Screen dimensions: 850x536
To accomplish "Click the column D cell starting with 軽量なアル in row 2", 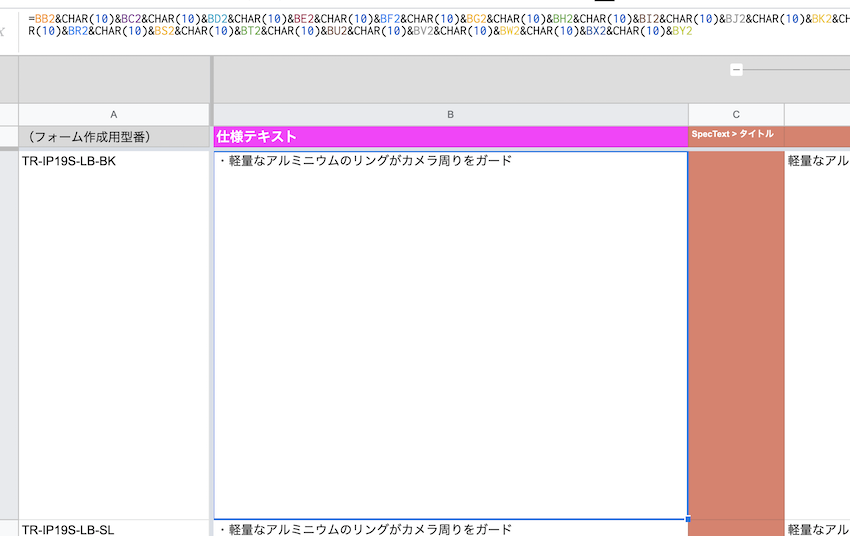I will coord(818,161).
